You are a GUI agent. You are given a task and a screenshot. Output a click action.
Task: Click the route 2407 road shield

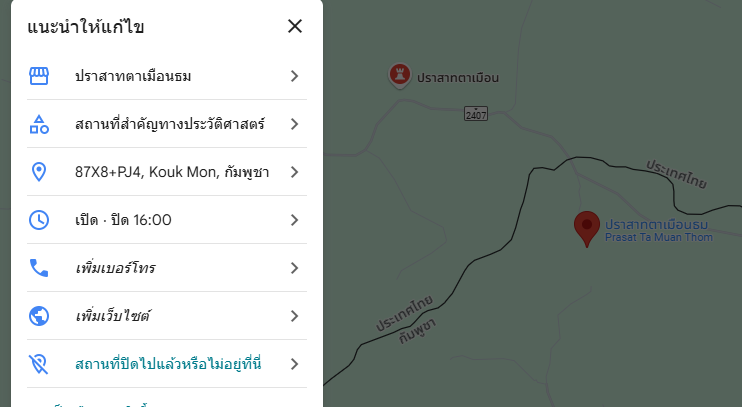tap(476, 114)
